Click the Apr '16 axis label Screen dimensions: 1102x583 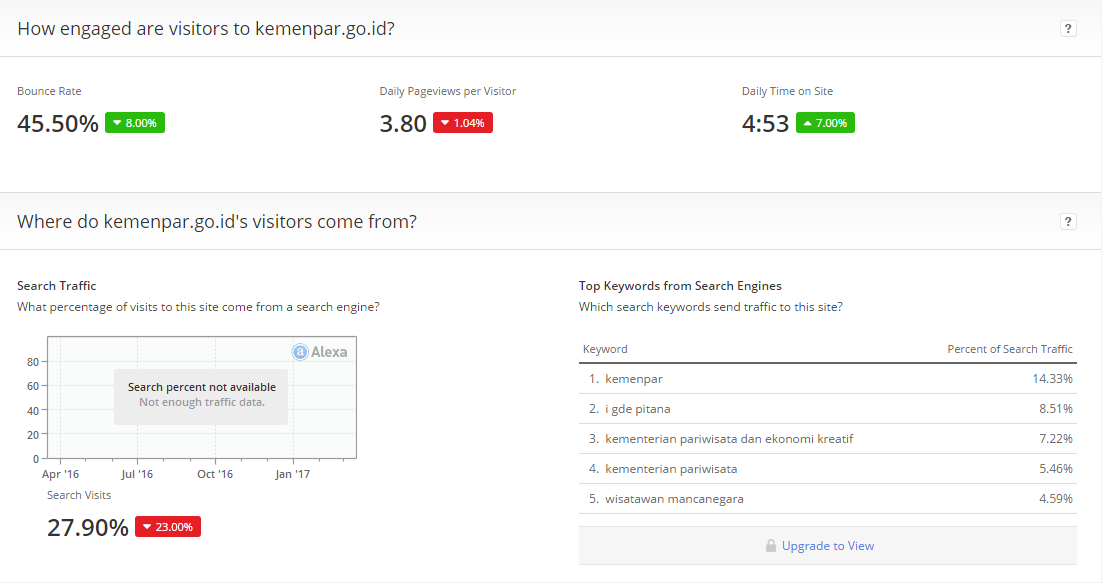[60, 474]
